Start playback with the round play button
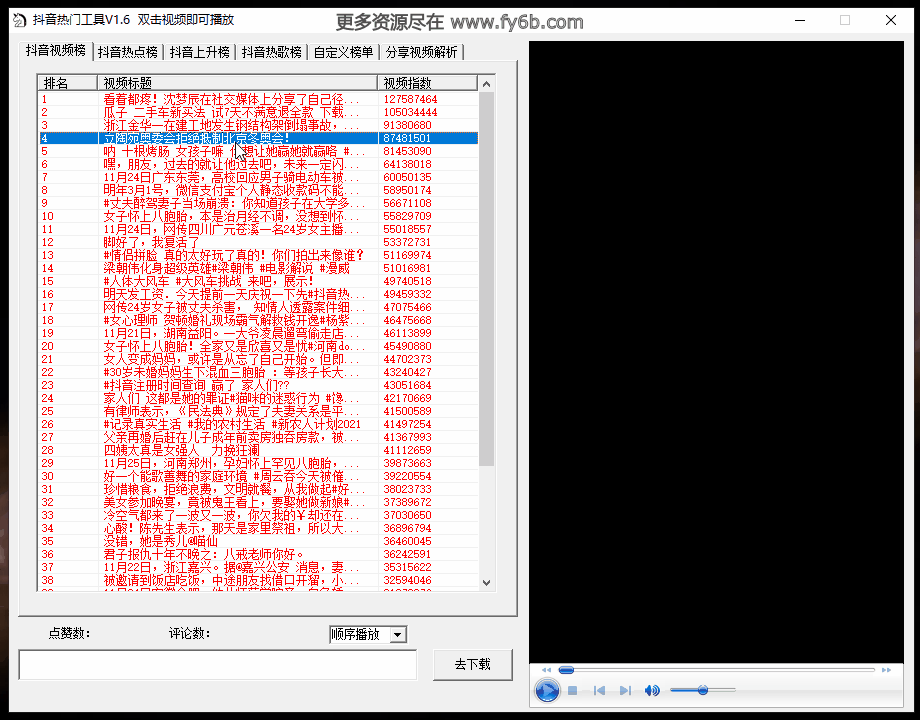Viewport: 920px width, 720px height. (547, 690)
